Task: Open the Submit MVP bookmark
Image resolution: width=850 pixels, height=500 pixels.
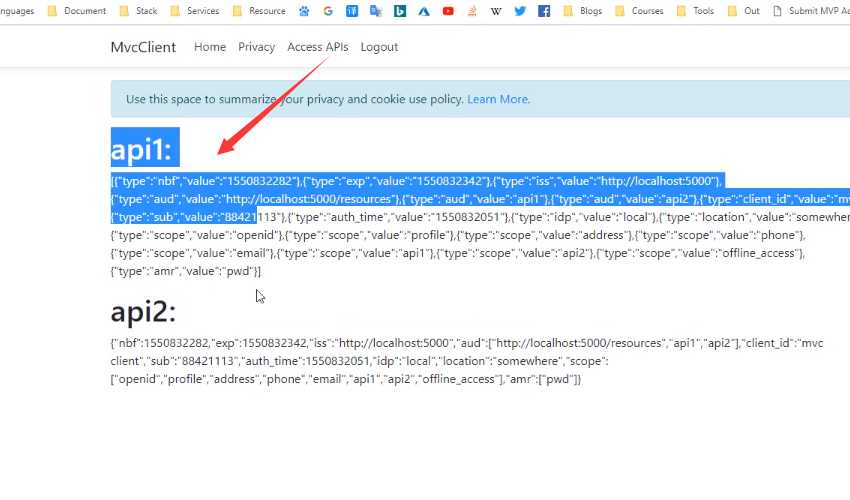Action: [x=811, y=11]
